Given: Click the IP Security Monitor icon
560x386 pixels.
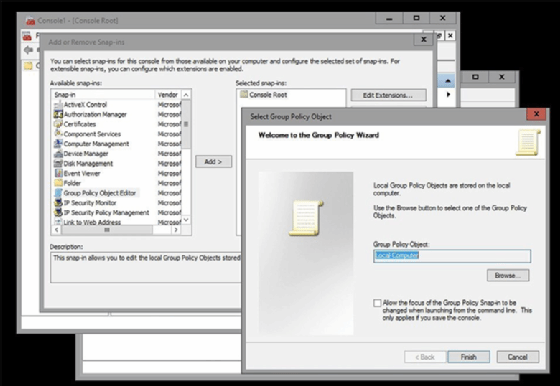Looking at the screenshot, I should (58, 202).
